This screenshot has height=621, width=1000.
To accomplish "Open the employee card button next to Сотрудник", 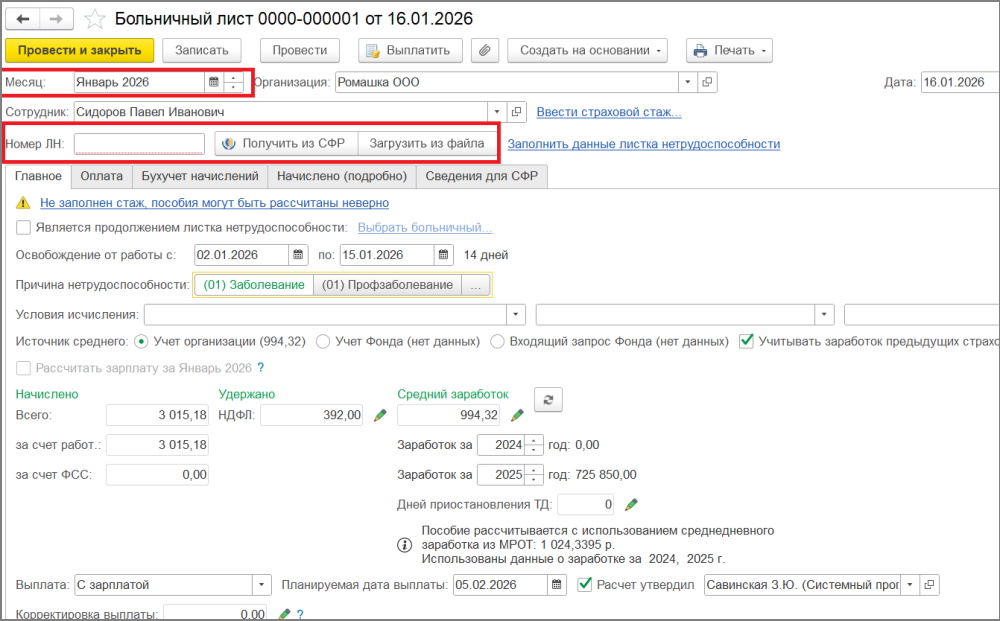I will [517, 112].
